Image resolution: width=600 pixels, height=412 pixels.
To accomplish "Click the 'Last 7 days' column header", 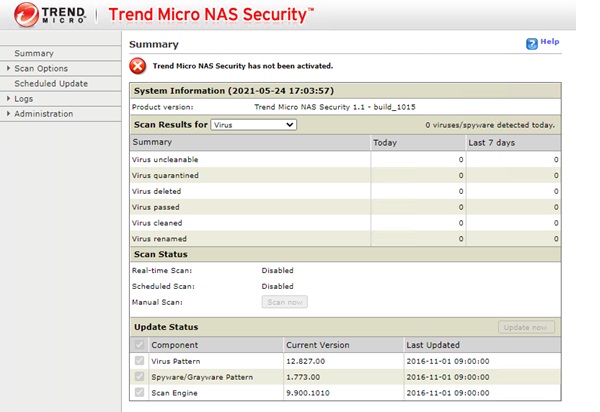I will (491, 143).
